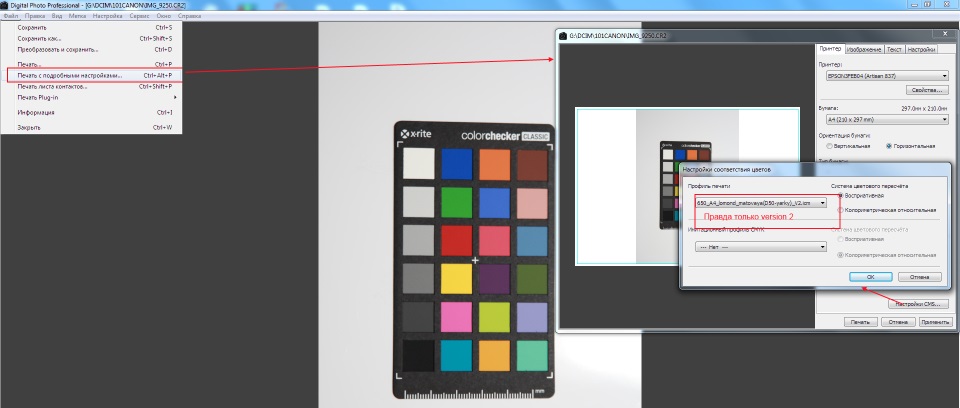Viewport: 960px width, 408px height.
Task: Switch to the Текст tab
Action: 894,49
